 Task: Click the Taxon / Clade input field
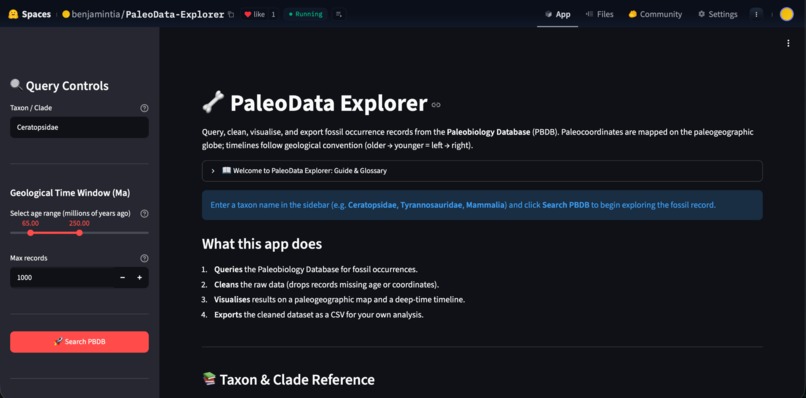click(79, 128)
